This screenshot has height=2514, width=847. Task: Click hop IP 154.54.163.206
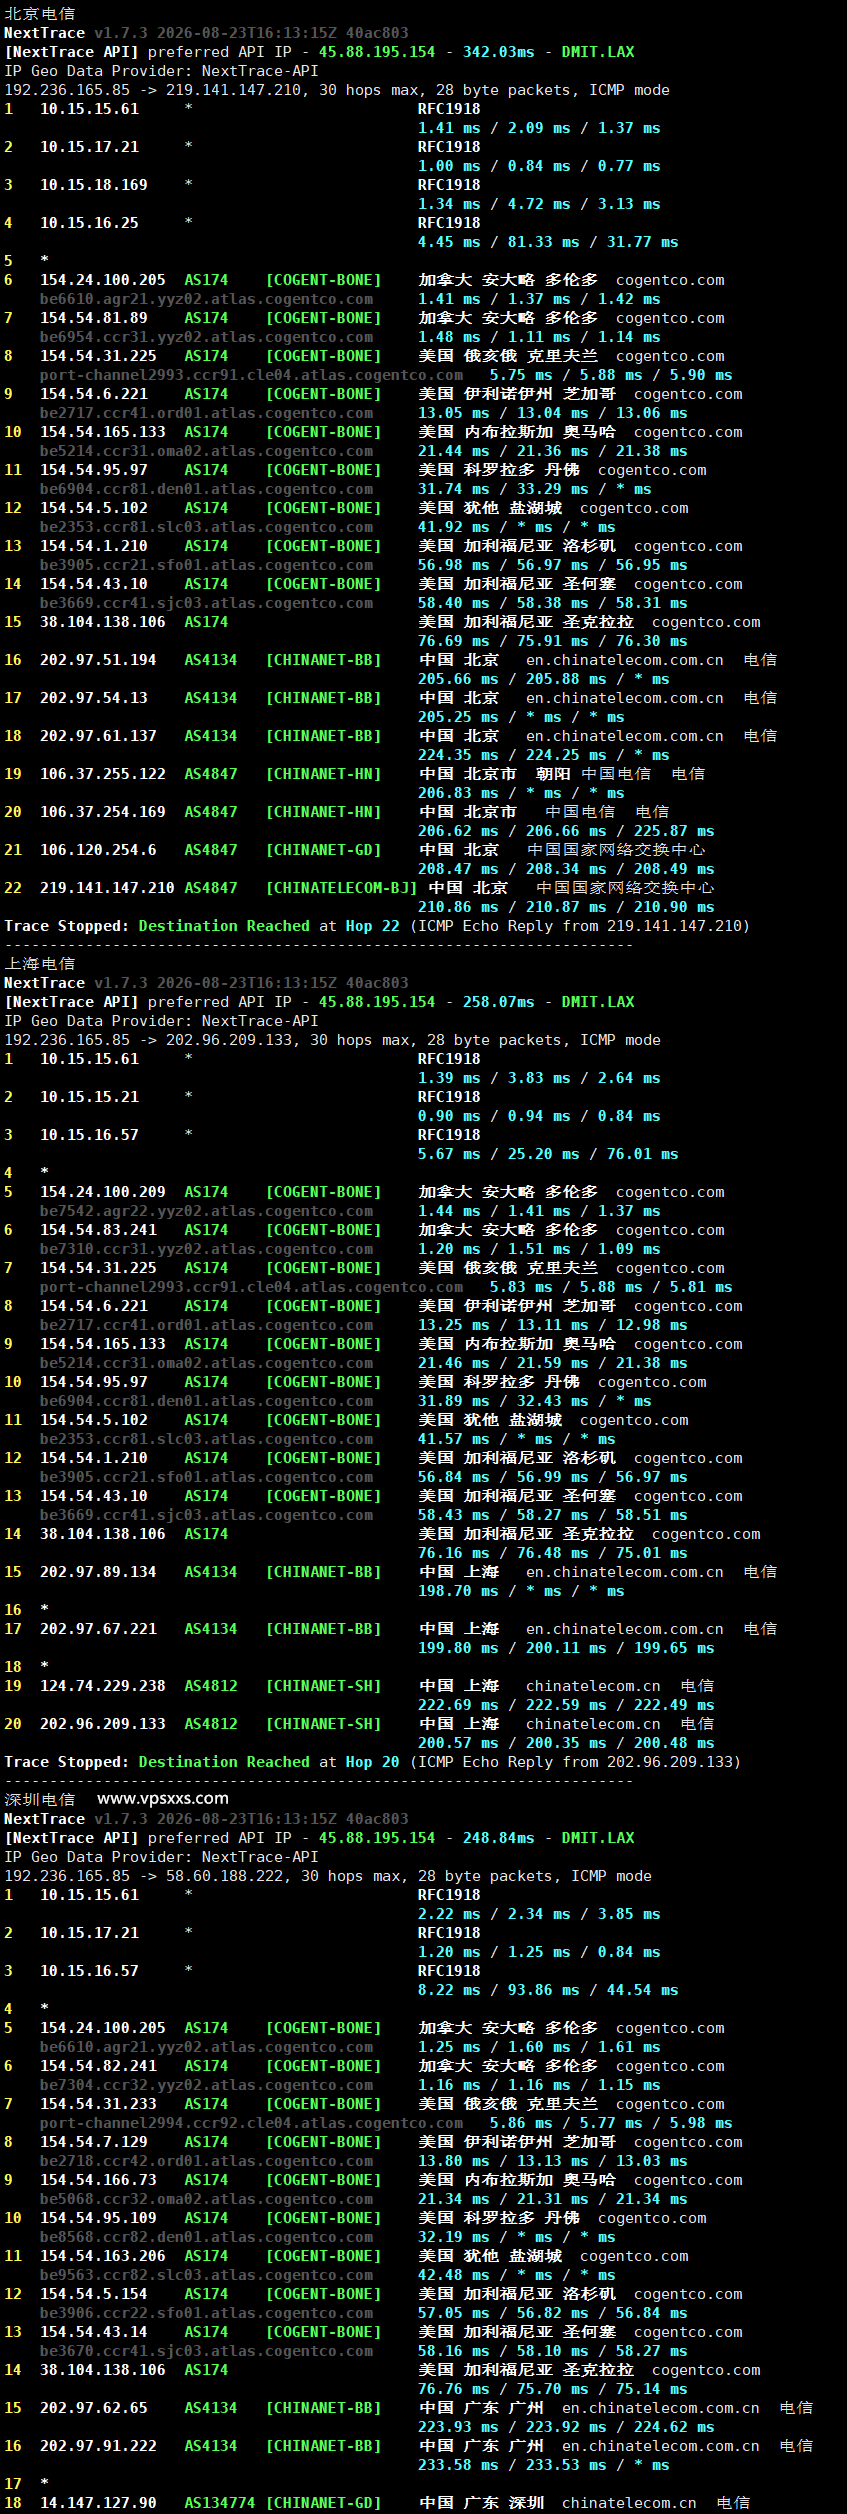click(103, 2256)
